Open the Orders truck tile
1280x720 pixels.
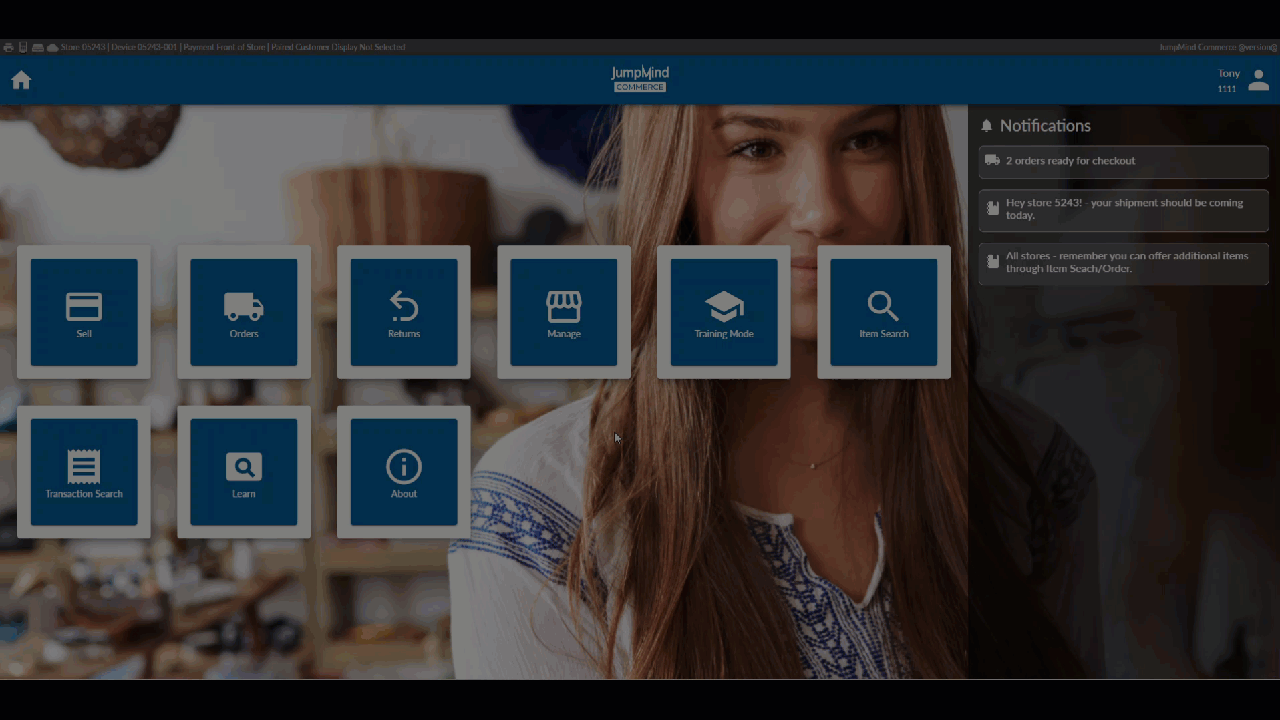(244, 312)
